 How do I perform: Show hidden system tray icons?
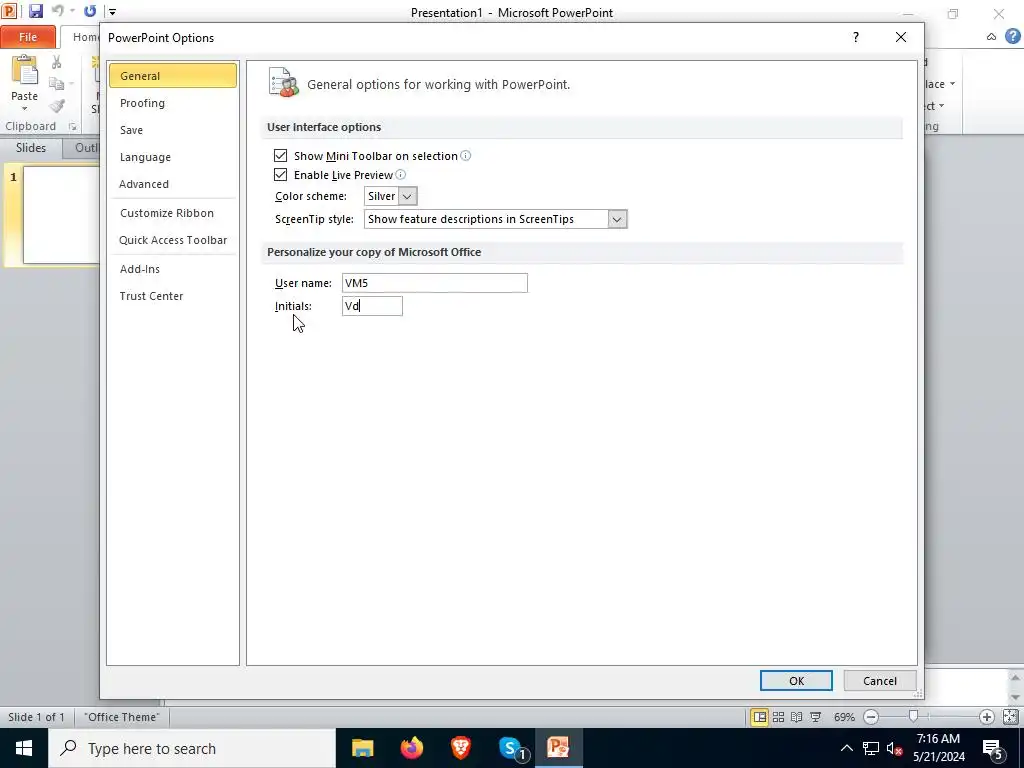[x=846, y=748]
